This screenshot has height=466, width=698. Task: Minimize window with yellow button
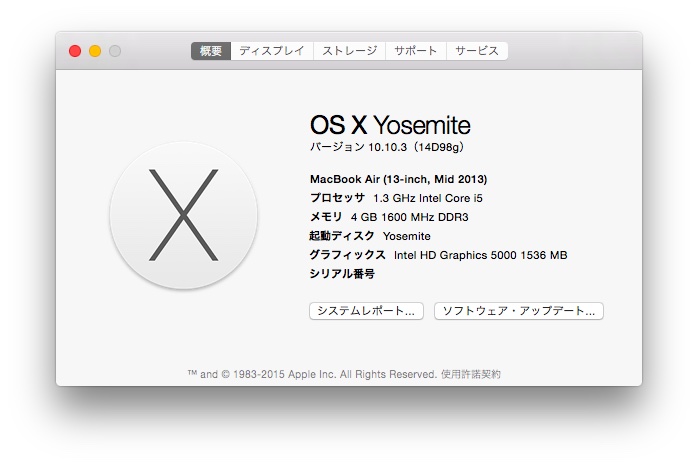95,51
